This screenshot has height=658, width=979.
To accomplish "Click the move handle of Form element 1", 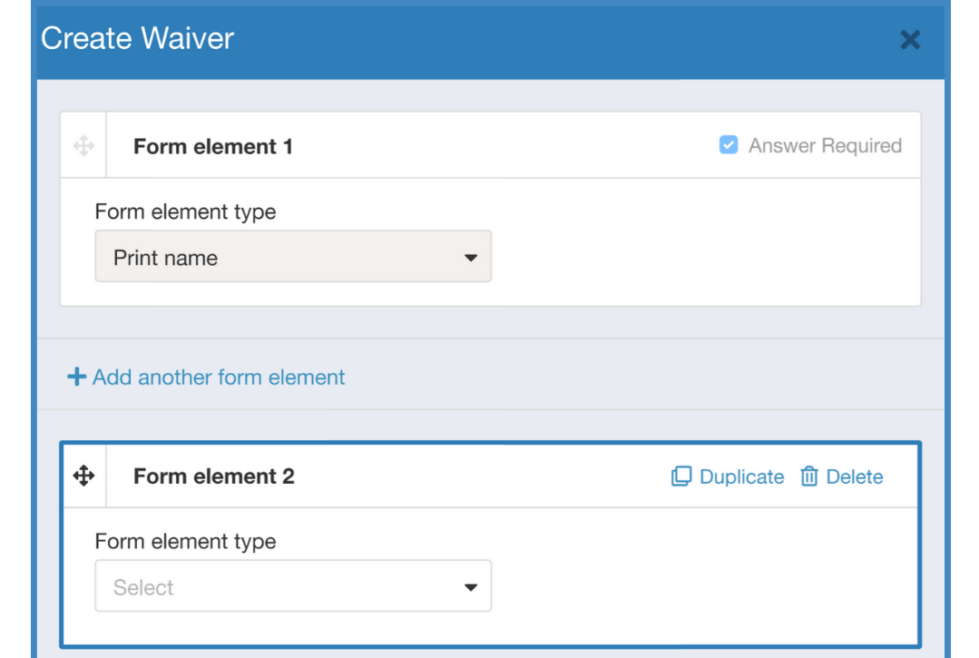I will tap(84, 146).
